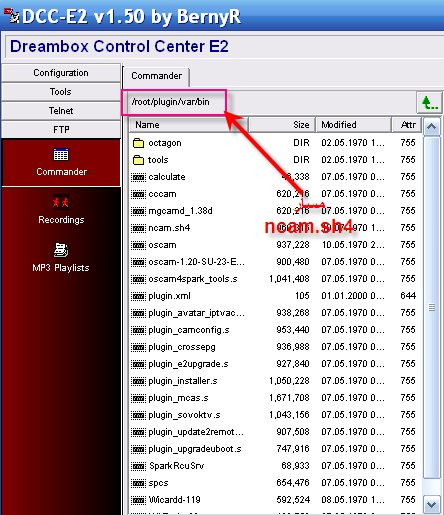Image resolution: width=444 pixels, height=515 pixels.
Task: Click the cccam file icon
Action: (138, 194)
